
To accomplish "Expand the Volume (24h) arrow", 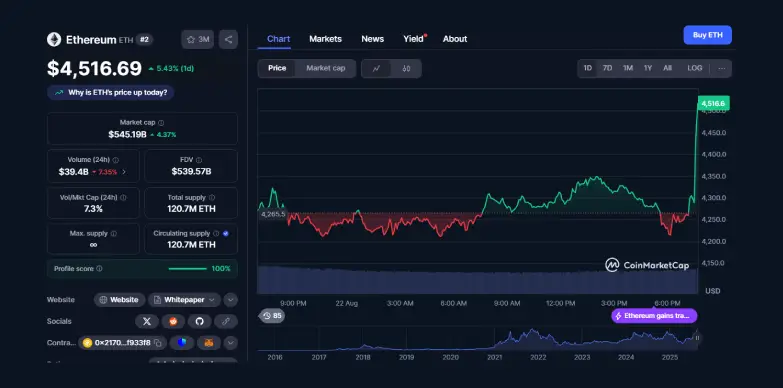I will (124, 172).
